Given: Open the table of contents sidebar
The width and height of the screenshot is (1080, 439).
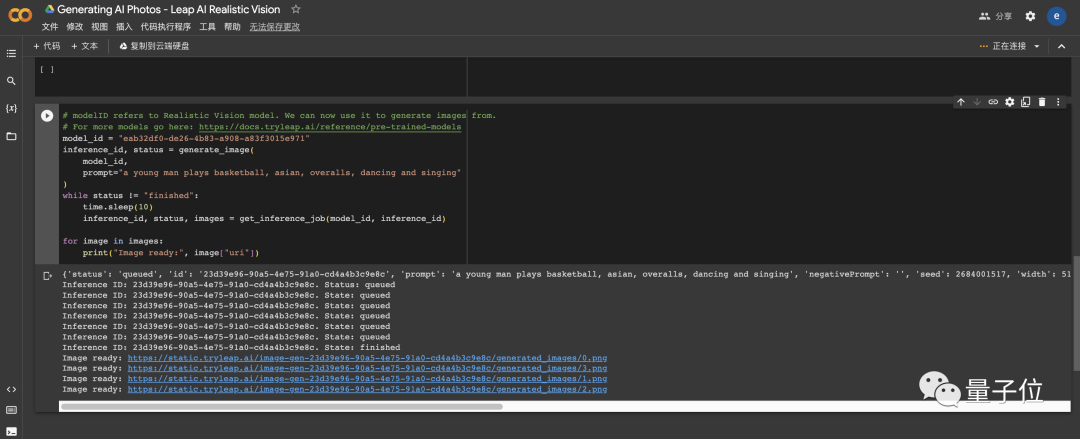Looking at the screenshot, I should coord(11,53).
